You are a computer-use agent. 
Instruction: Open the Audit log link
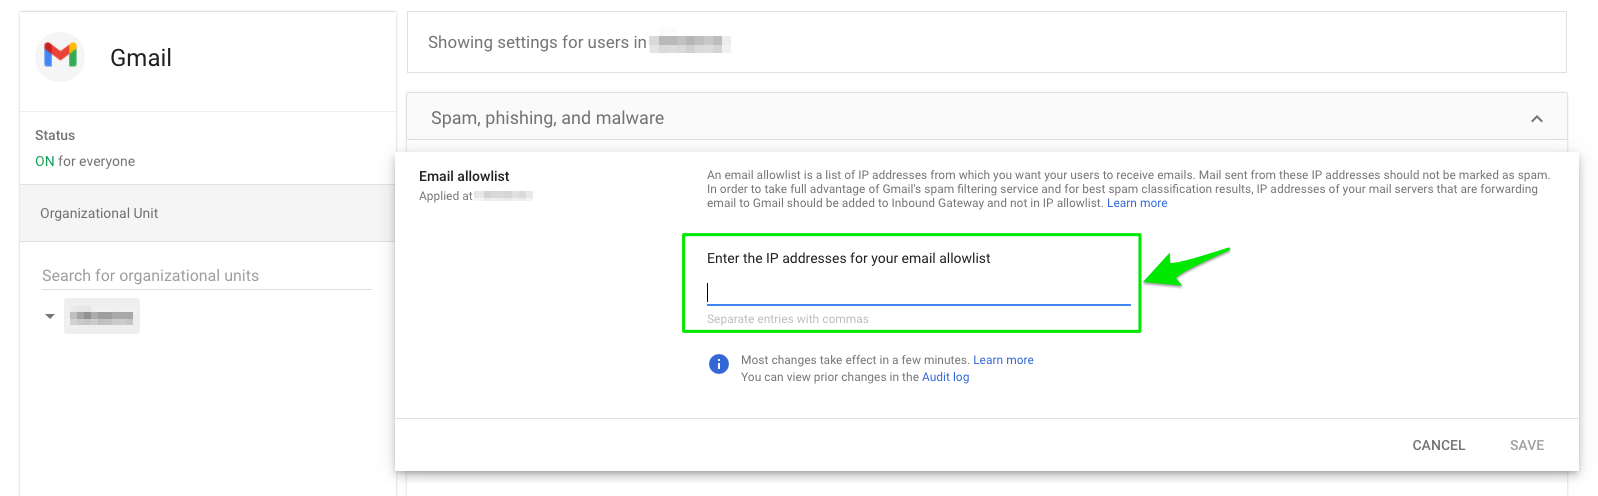(x=945, y=377)
